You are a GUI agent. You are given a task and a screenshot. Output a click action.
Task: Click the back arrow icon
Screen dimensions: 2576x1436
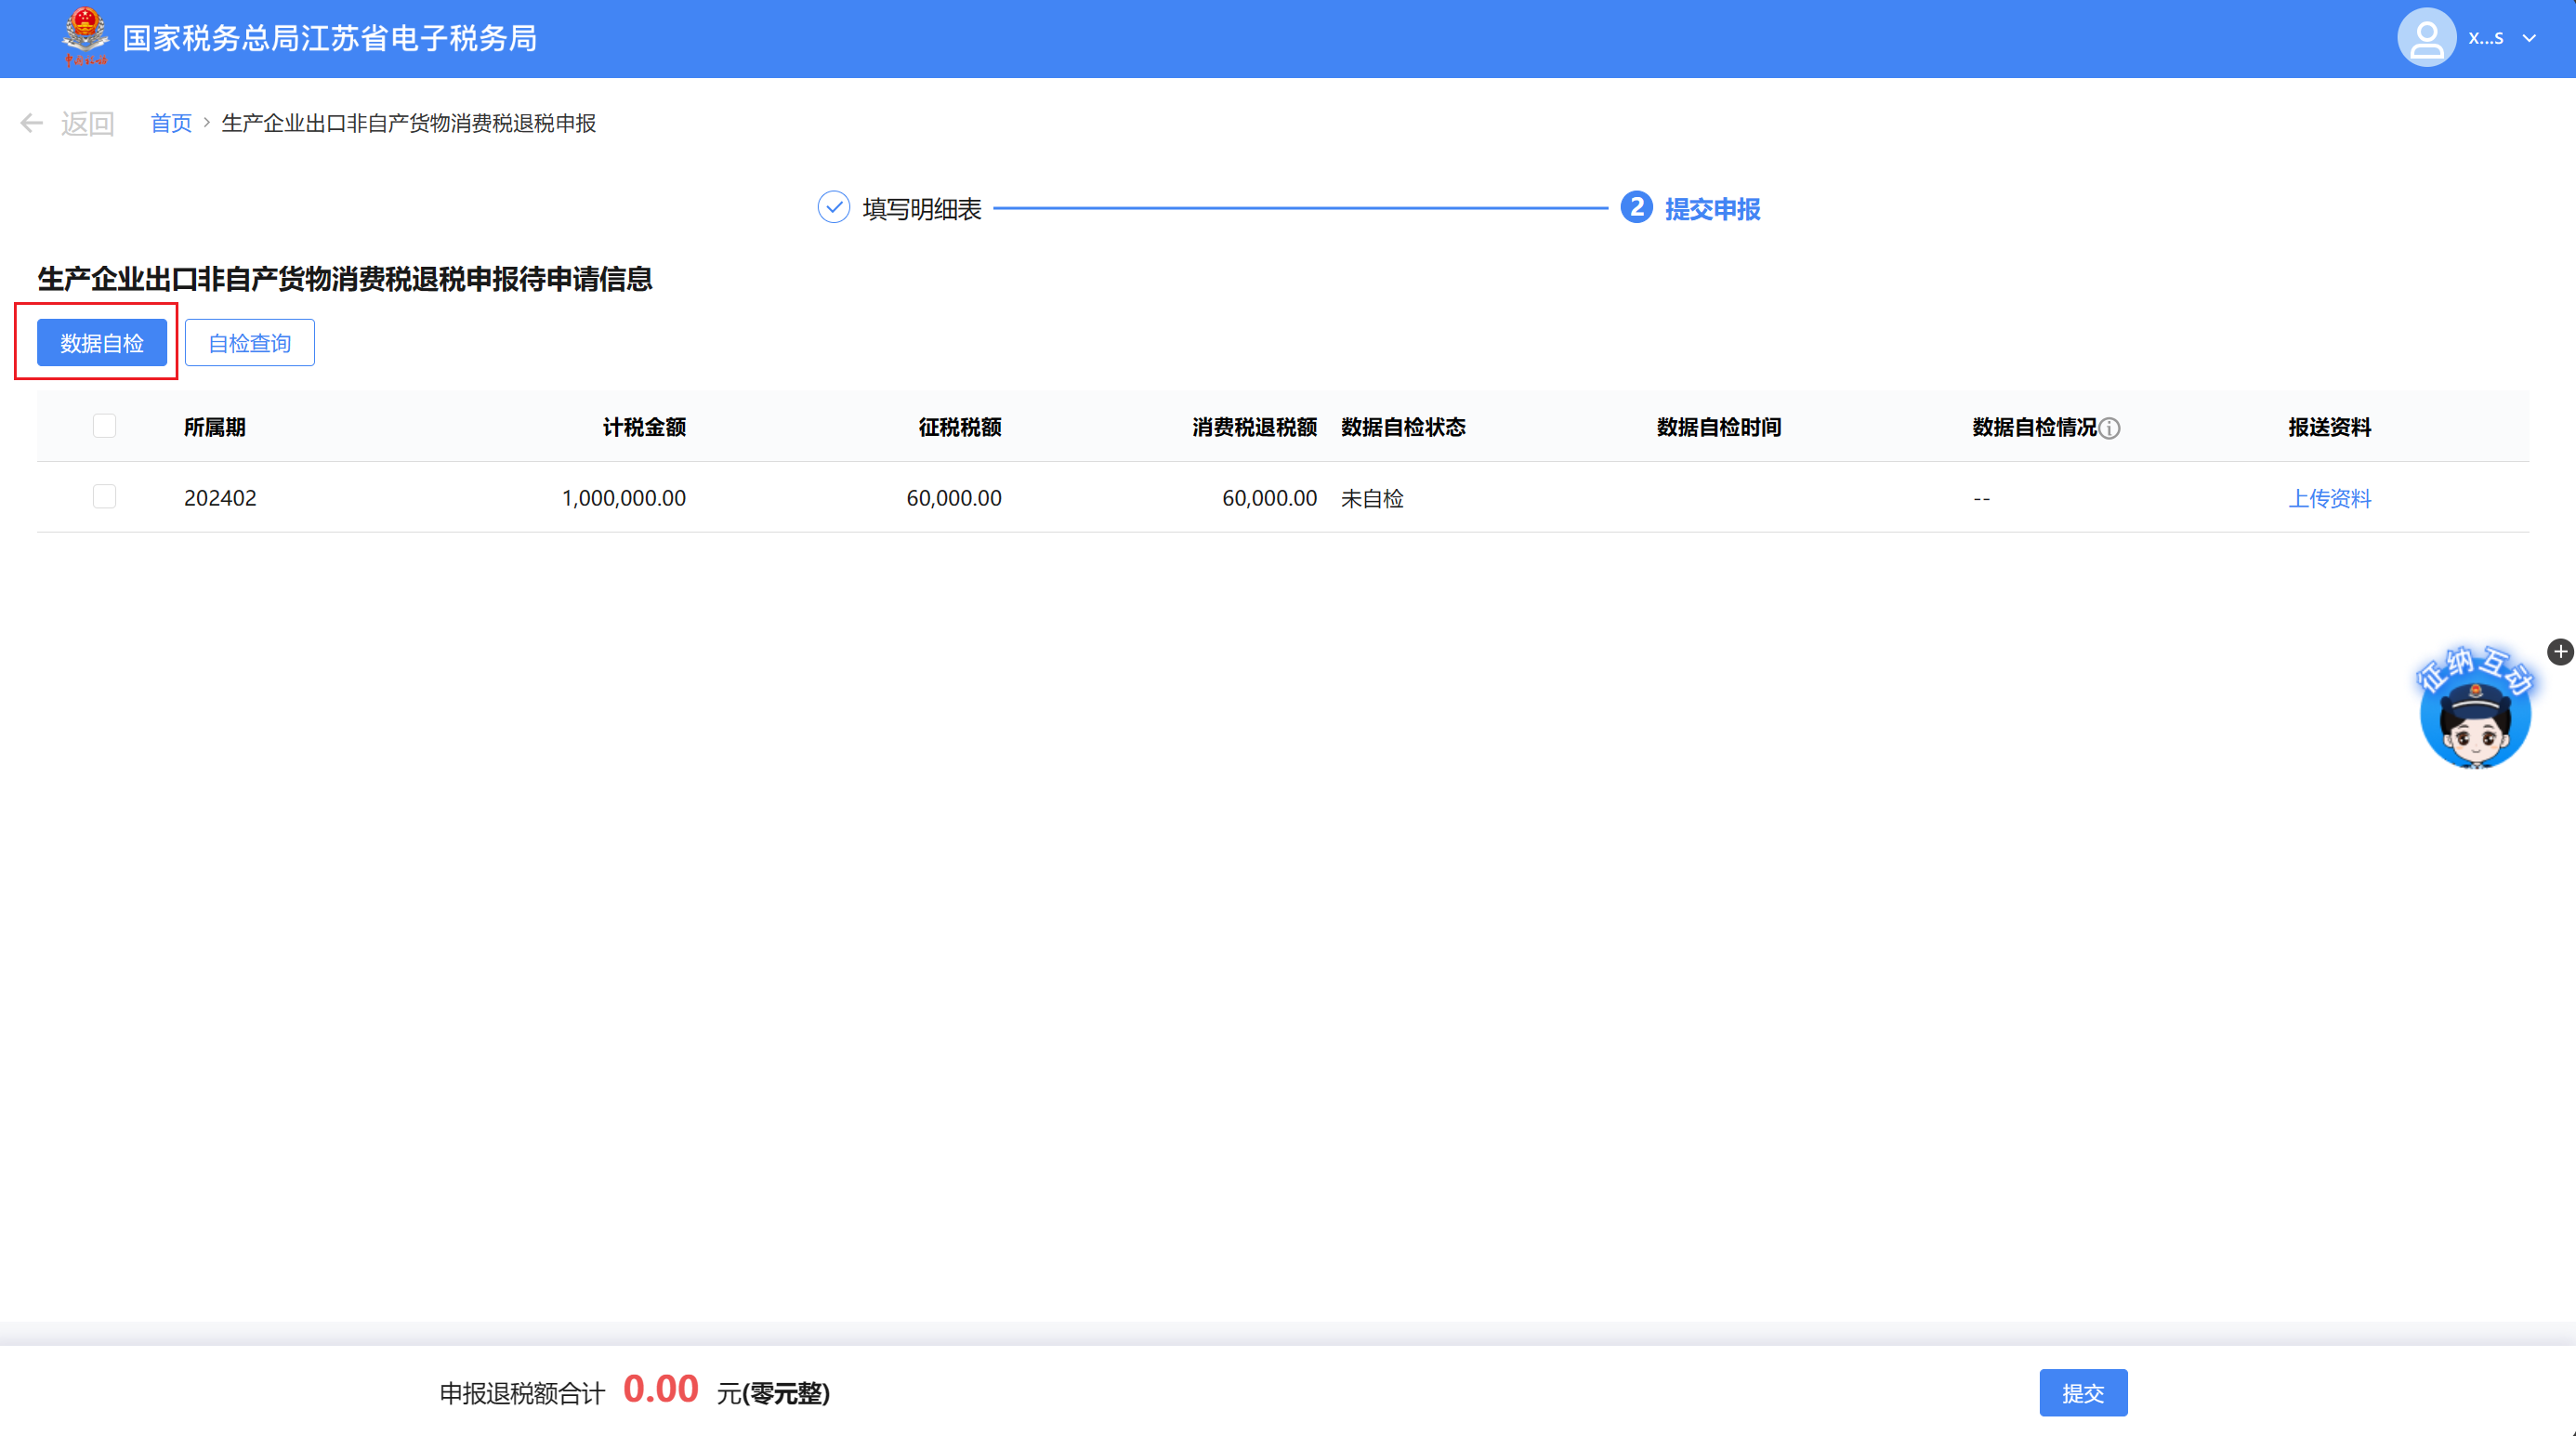[x=31, y=123]
